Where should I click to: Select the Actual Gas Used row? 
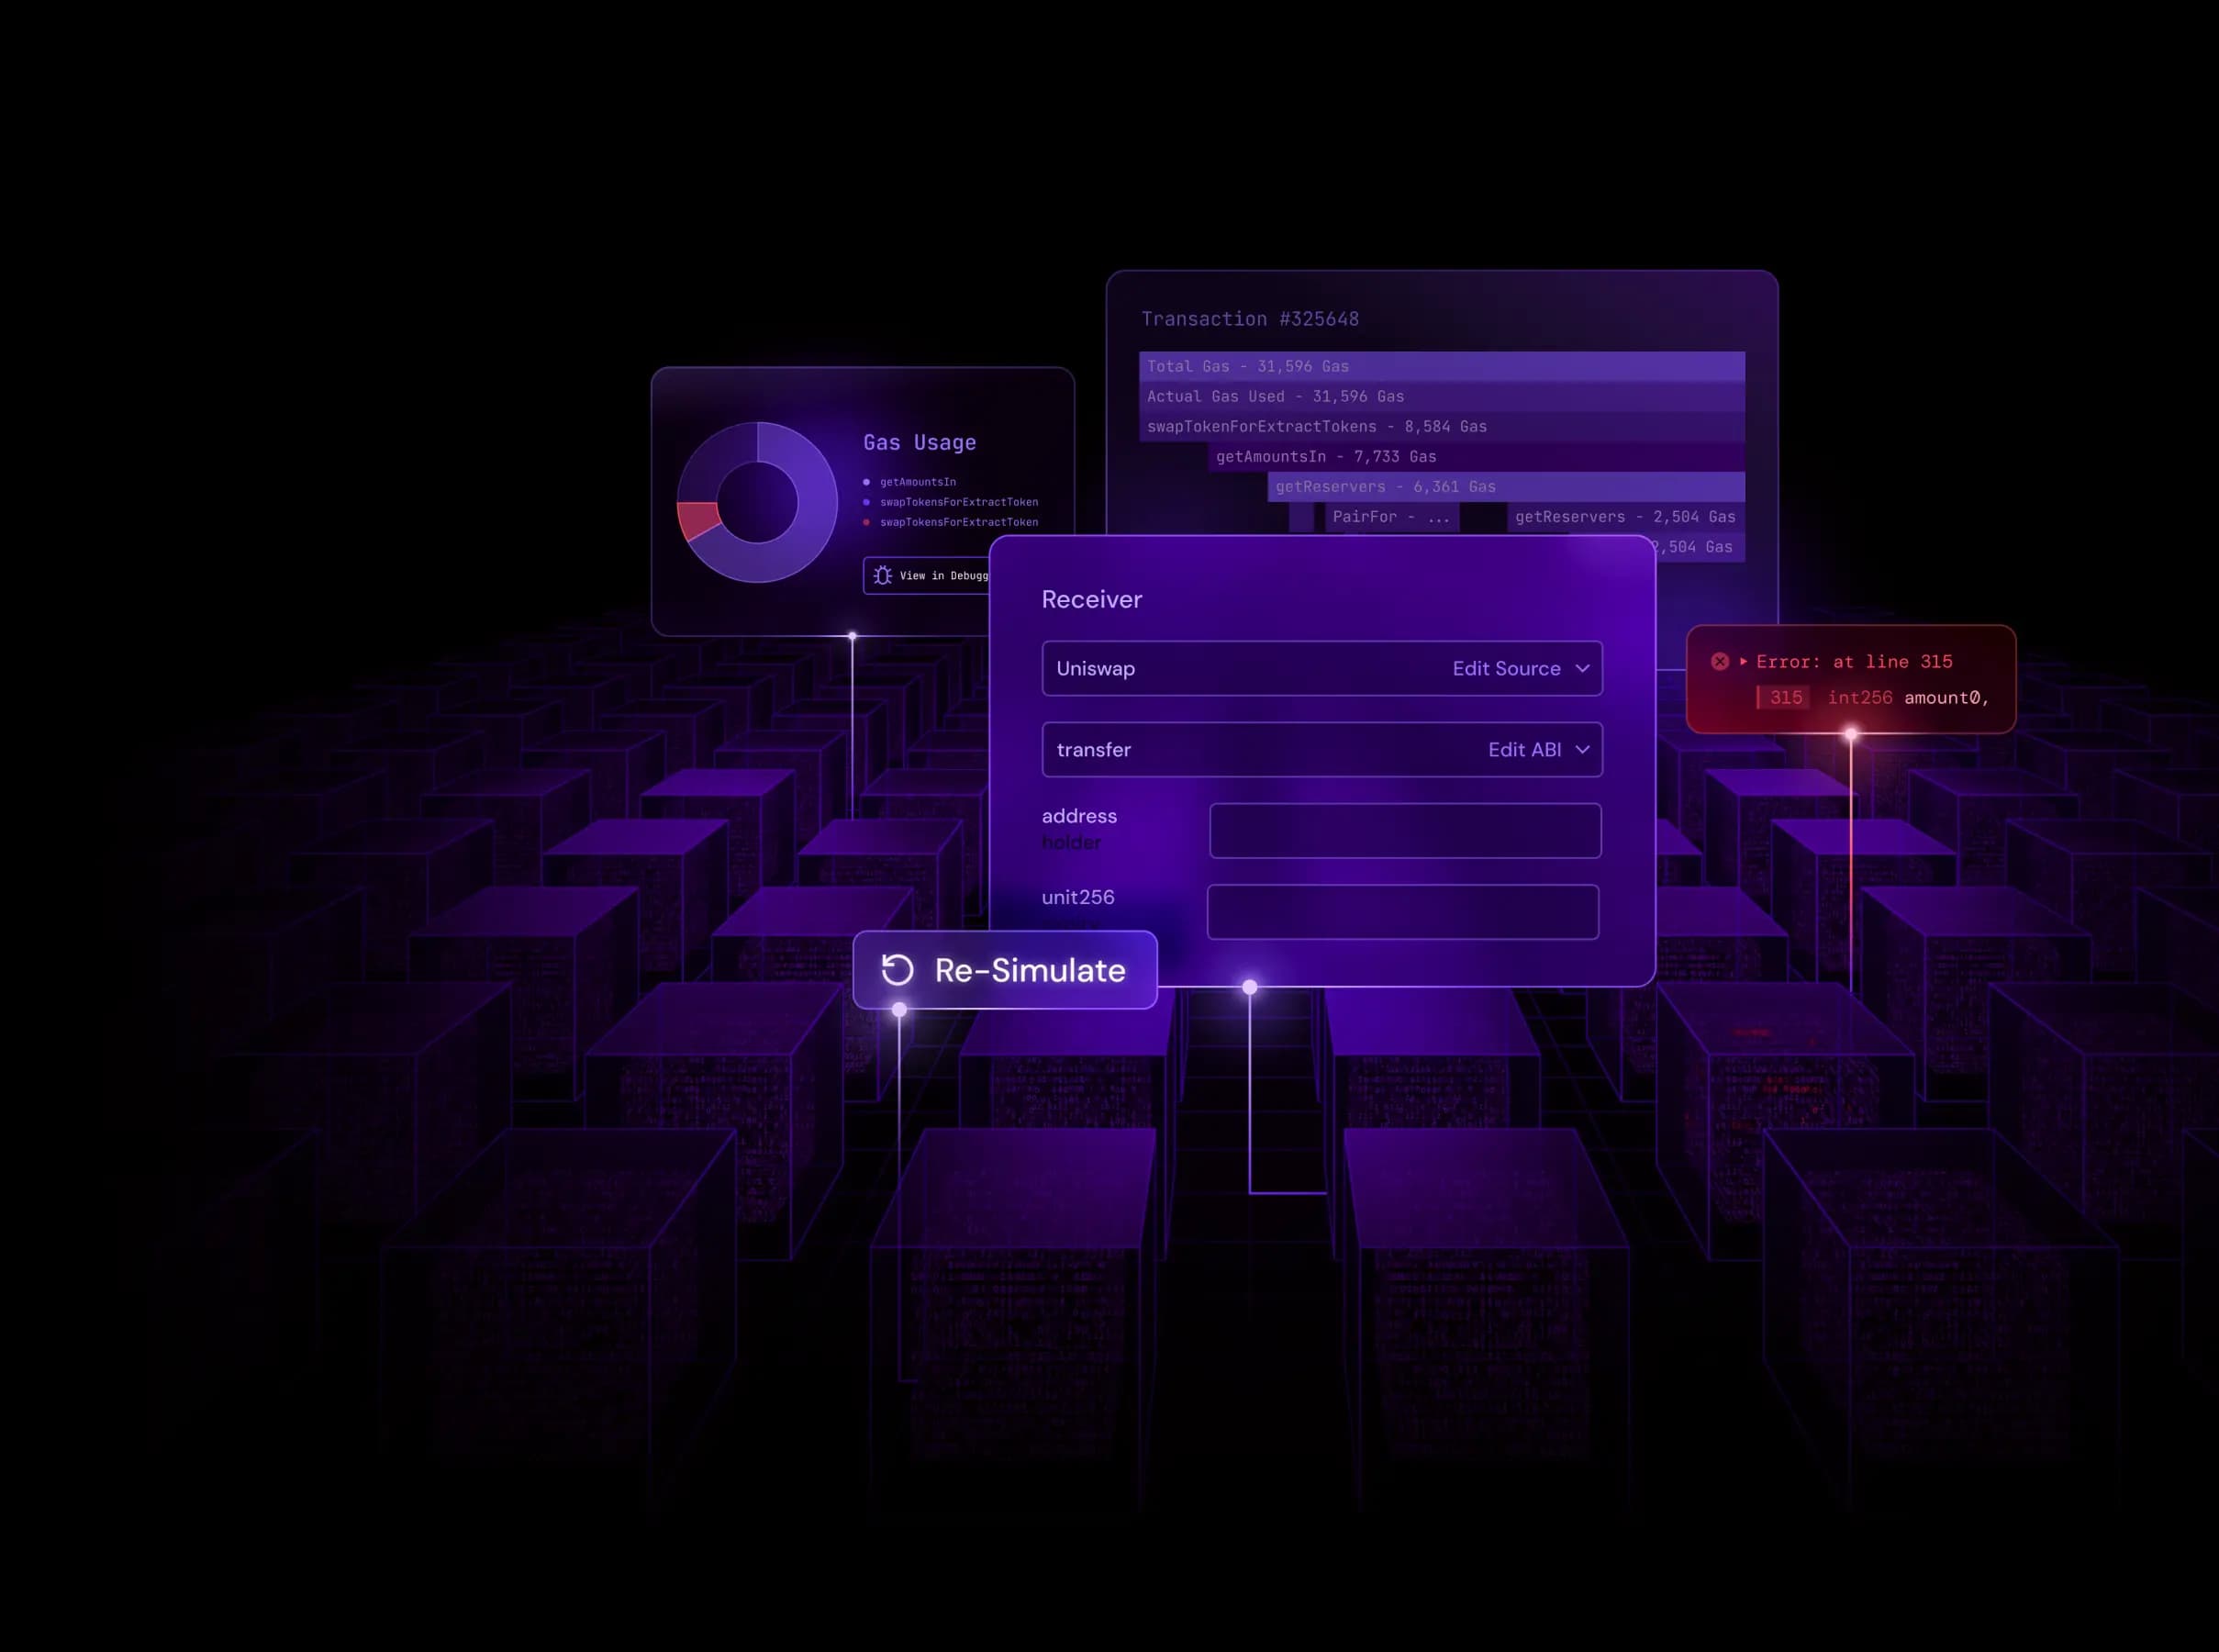(1441, 396)
